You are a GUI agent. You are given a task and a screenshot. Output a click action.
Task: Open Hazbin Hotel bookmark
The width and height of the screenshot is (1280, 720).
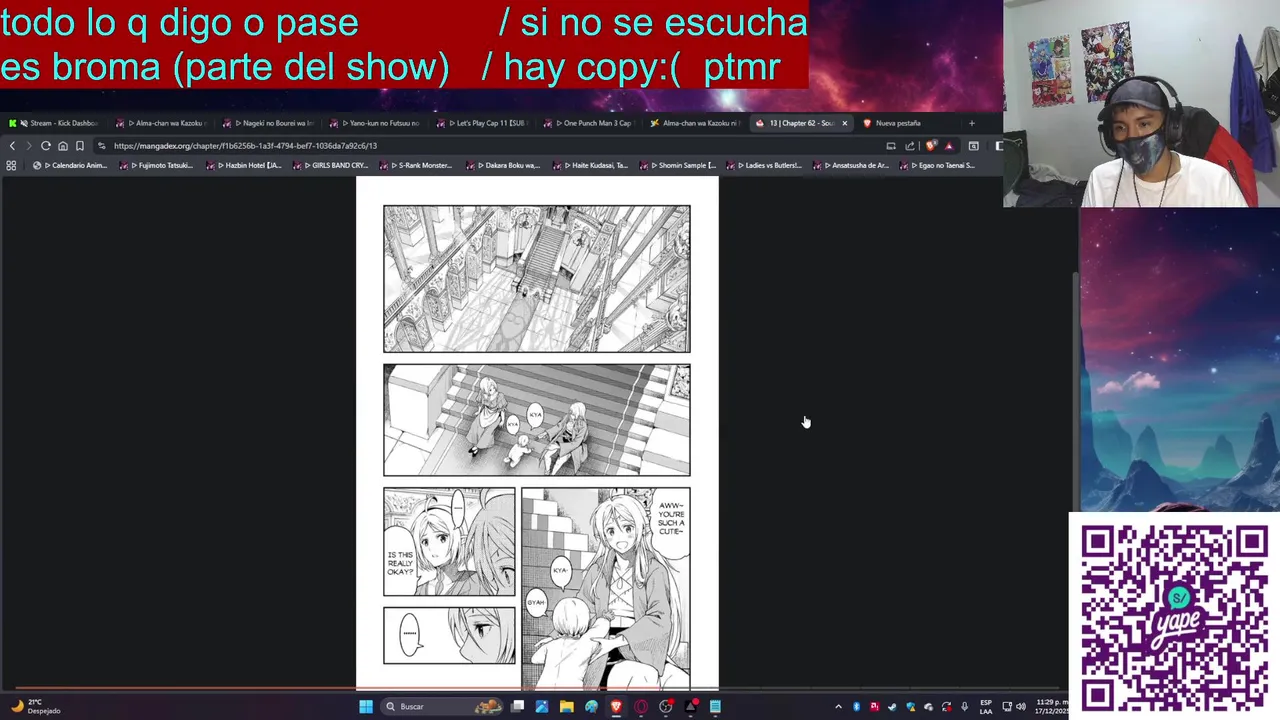pyautogui.click(x=244, y=166)
